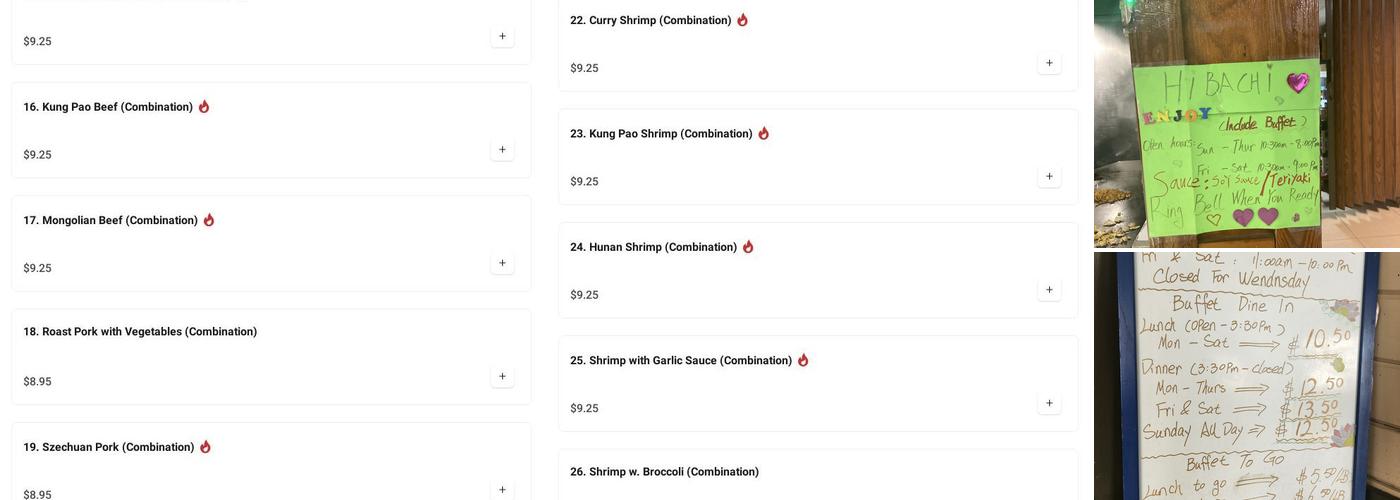Add Szechuan Pork combination to order
1400x500 pixels.
pos(502,490)
